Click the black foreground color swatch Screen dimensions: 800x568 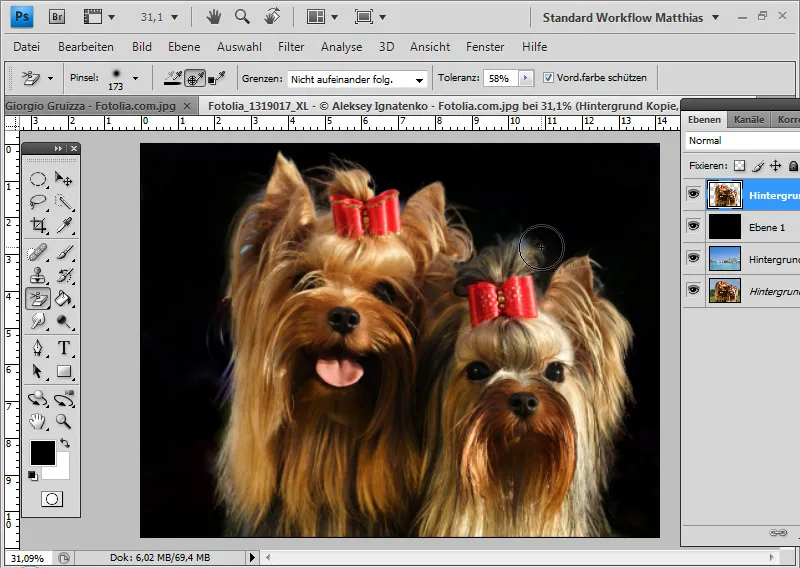[42, 453]
